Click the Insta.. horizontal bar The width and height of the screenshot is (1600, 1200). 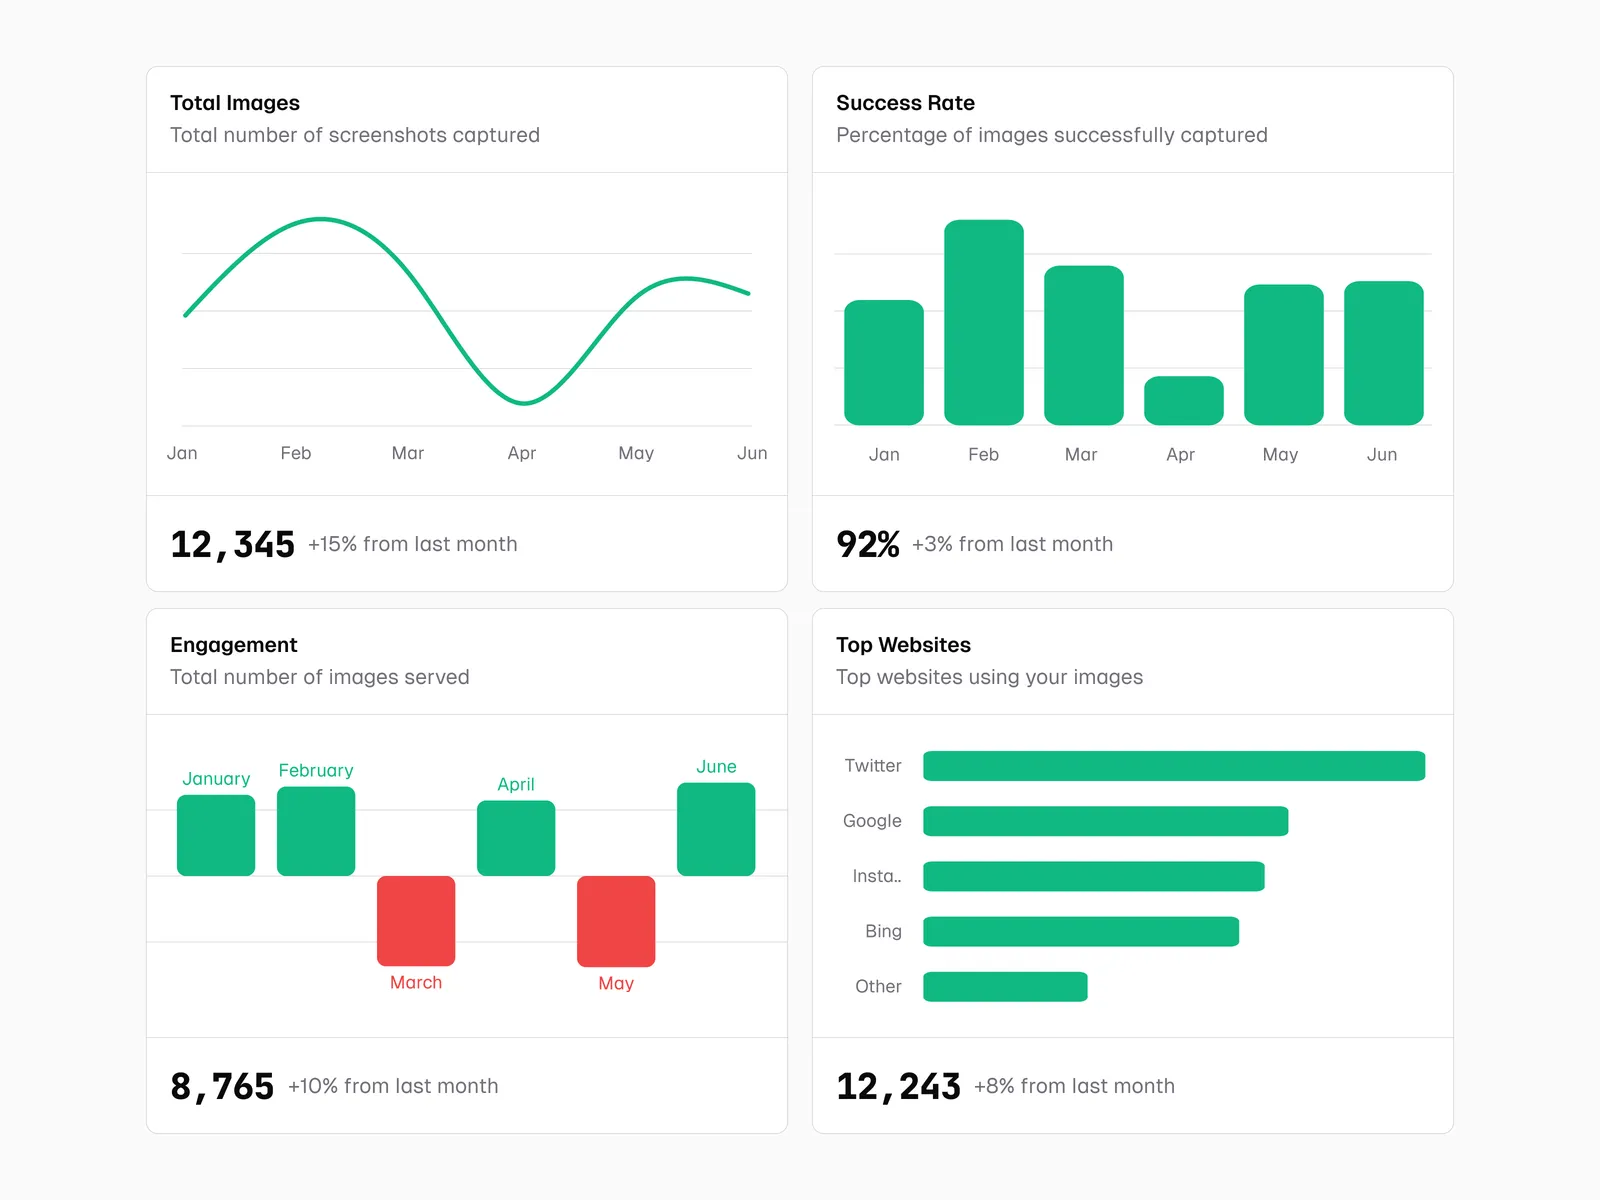pos(1093,876)
